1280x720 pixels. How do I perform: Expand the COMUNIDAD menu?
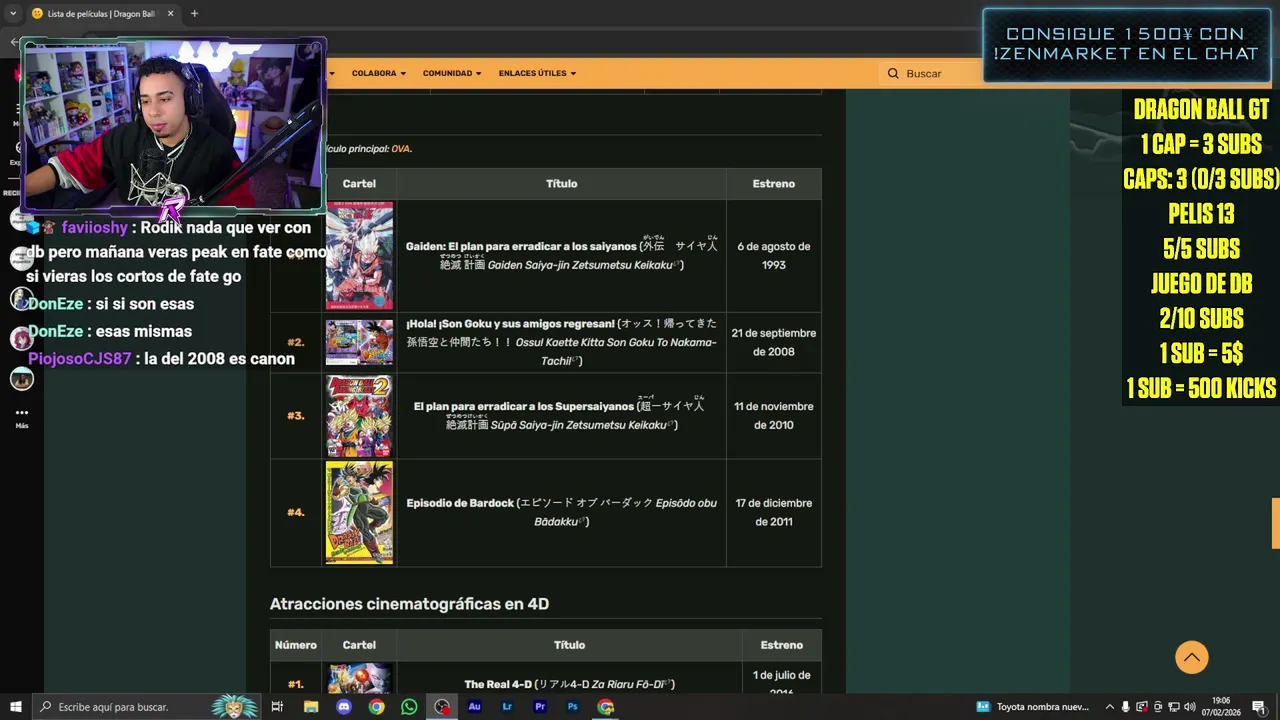pyautogui.click(x=452, y=73)
